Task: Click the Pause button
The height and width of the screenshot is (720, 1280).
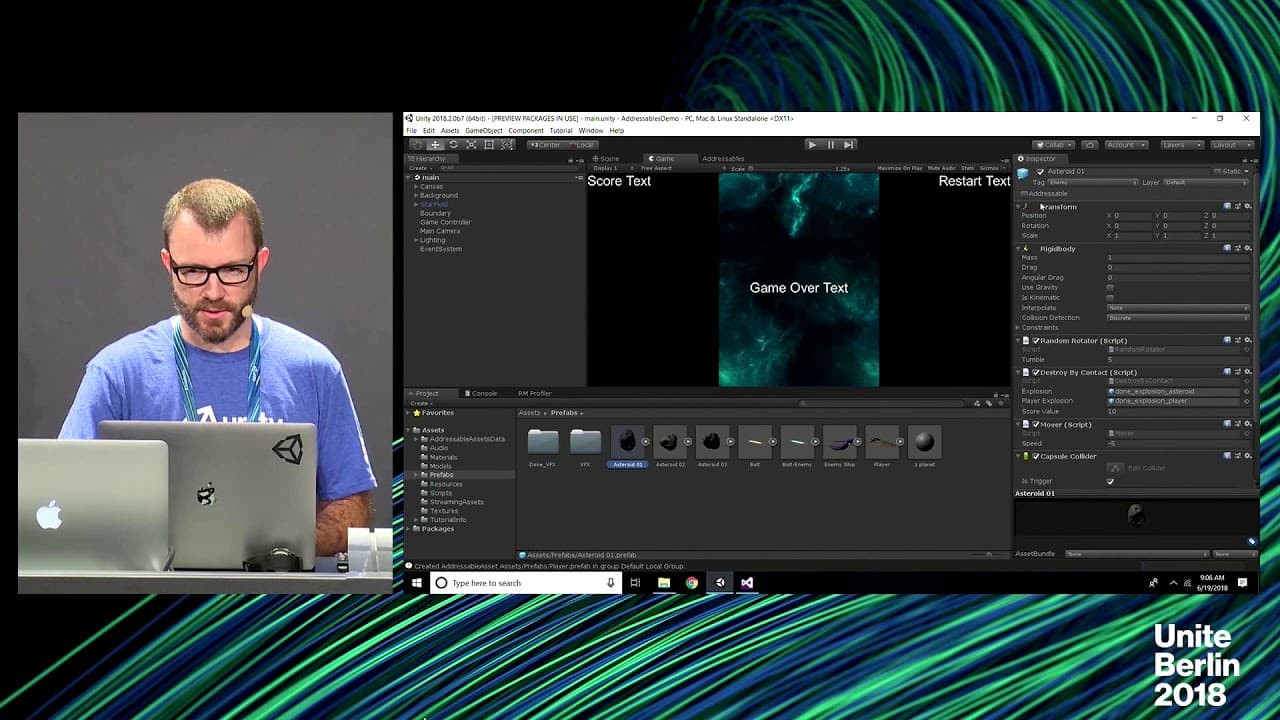Action: 830,145
